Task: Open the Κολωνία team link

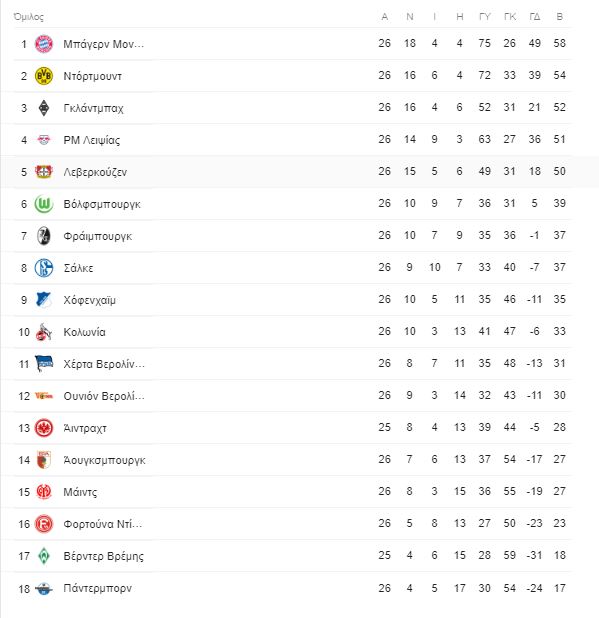Action: coord(84,332)
